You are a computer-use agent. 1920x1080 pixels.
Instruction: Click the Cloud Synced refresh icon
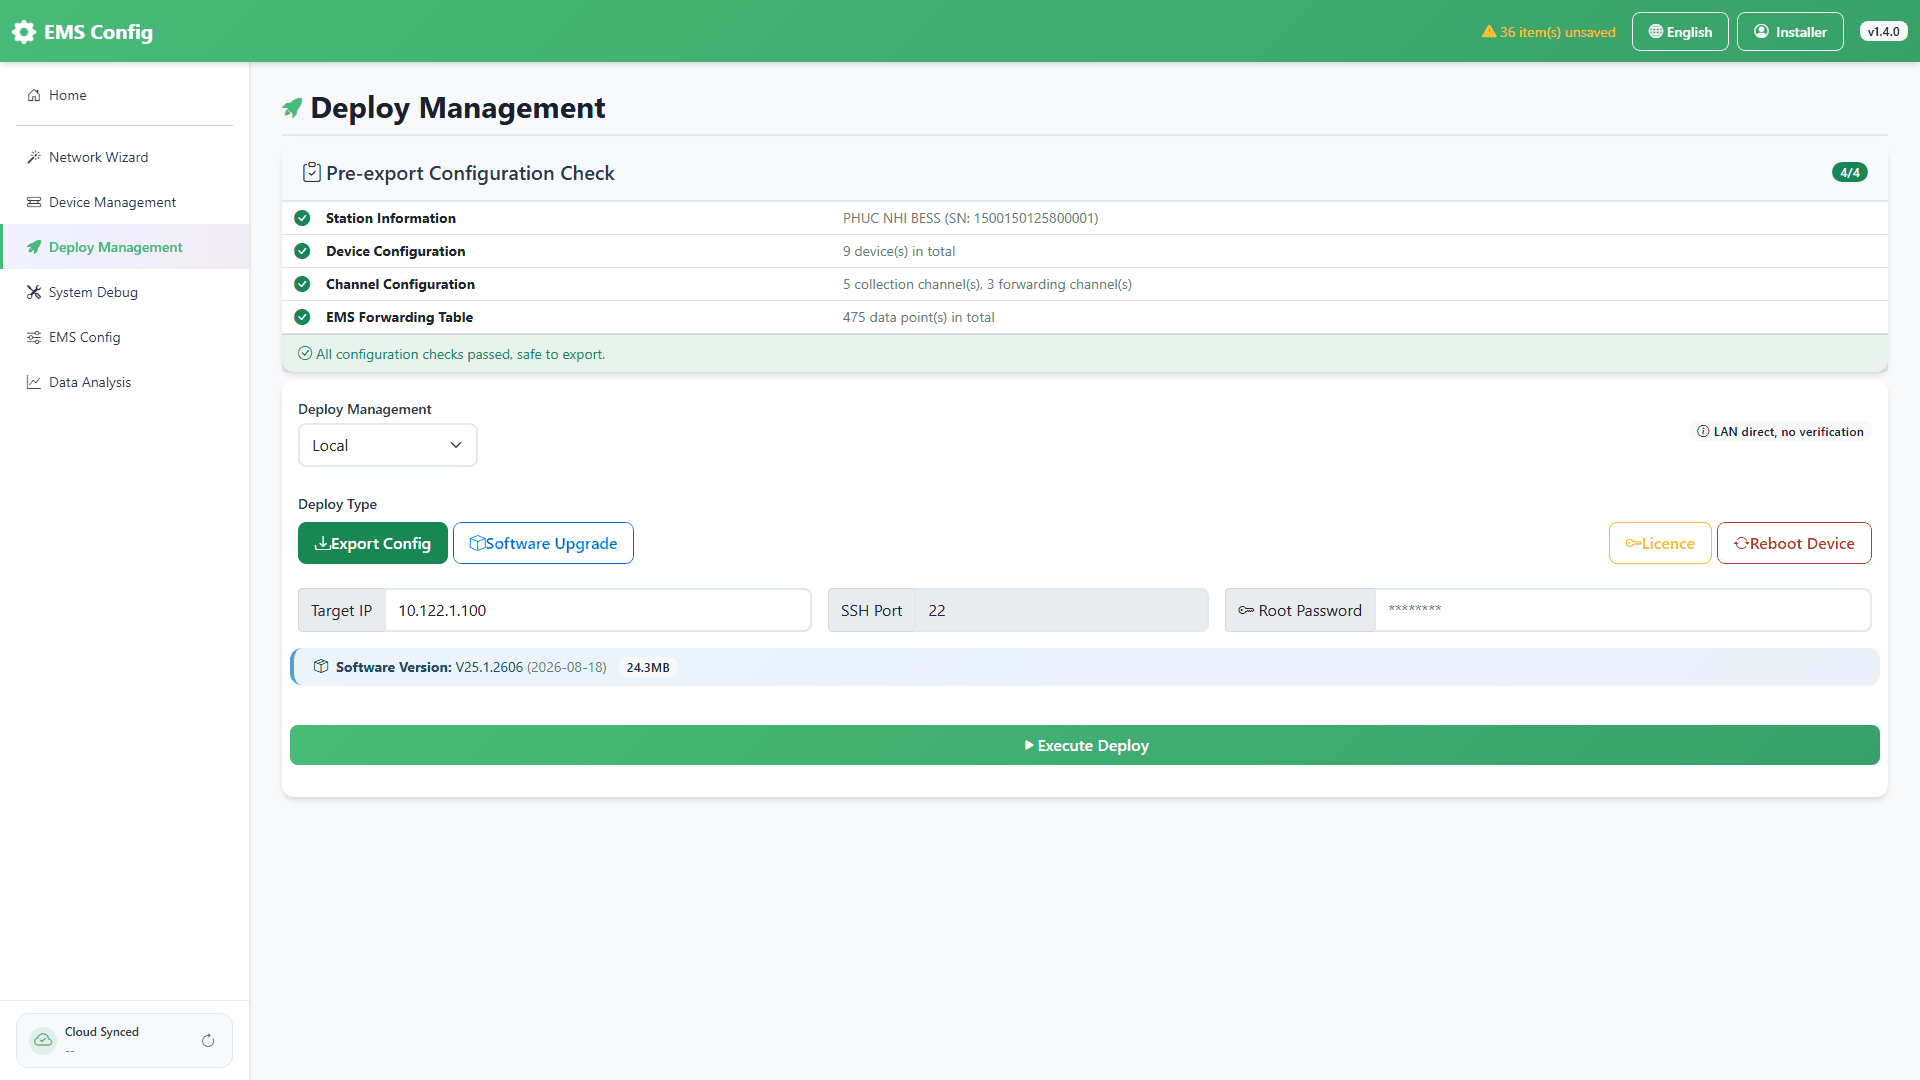[x=208, y=1041]
